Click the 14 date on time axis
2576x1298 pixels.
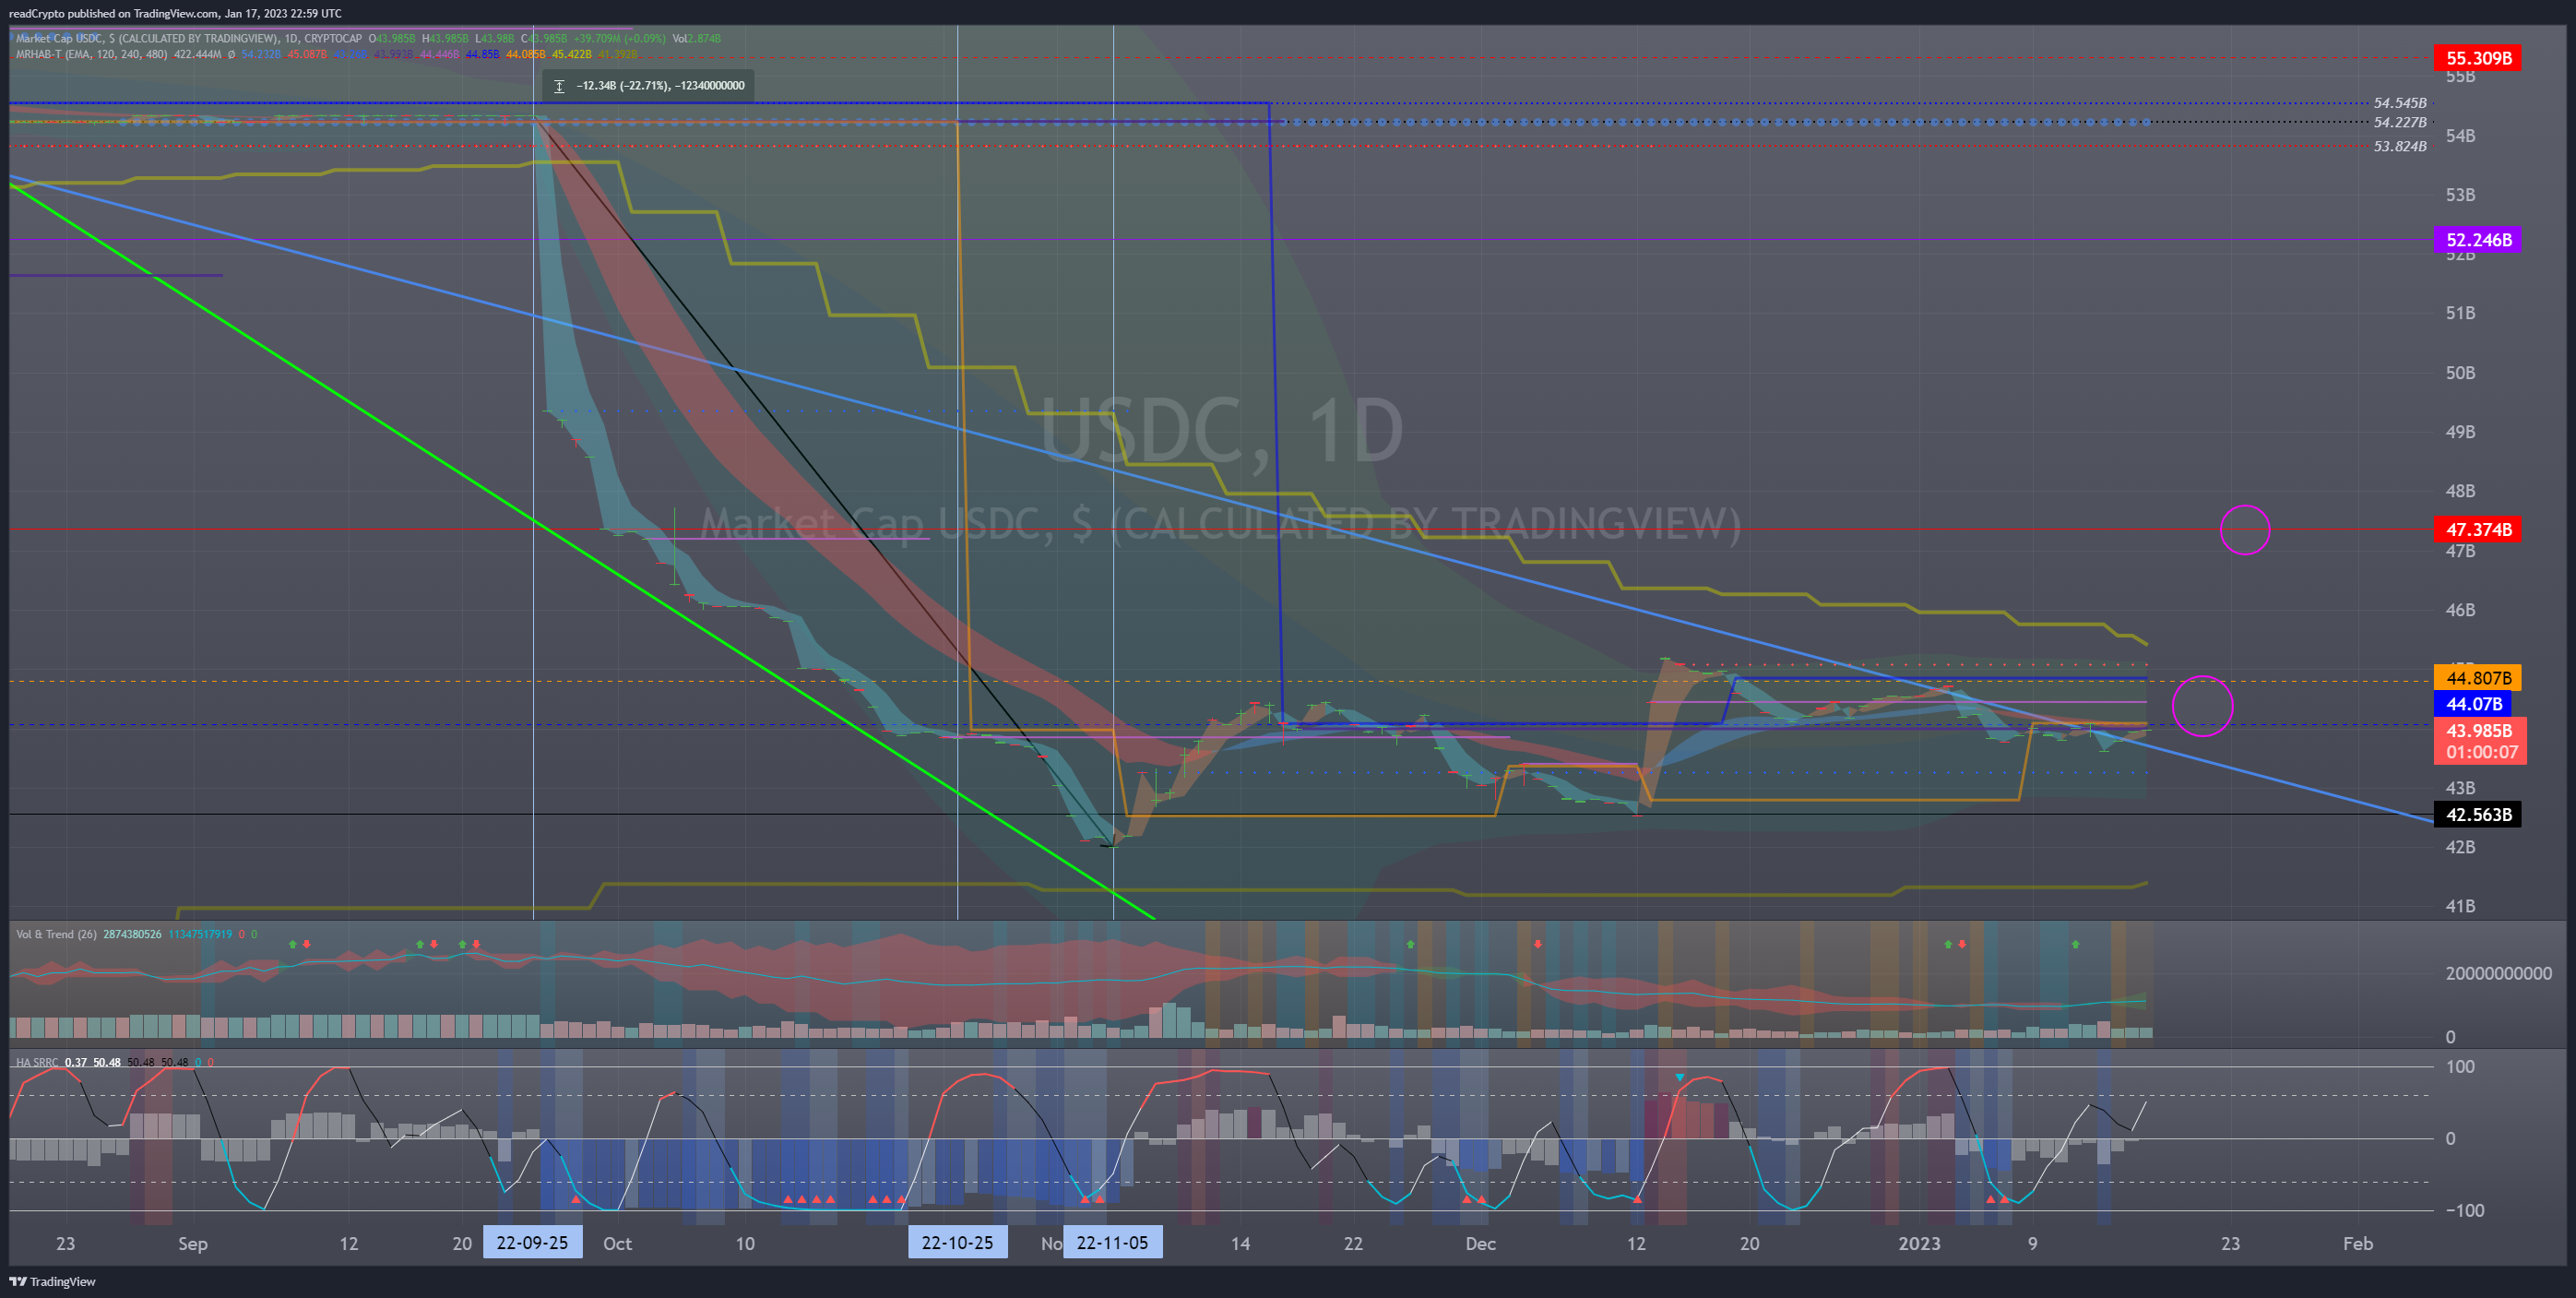[1240, 1244]
